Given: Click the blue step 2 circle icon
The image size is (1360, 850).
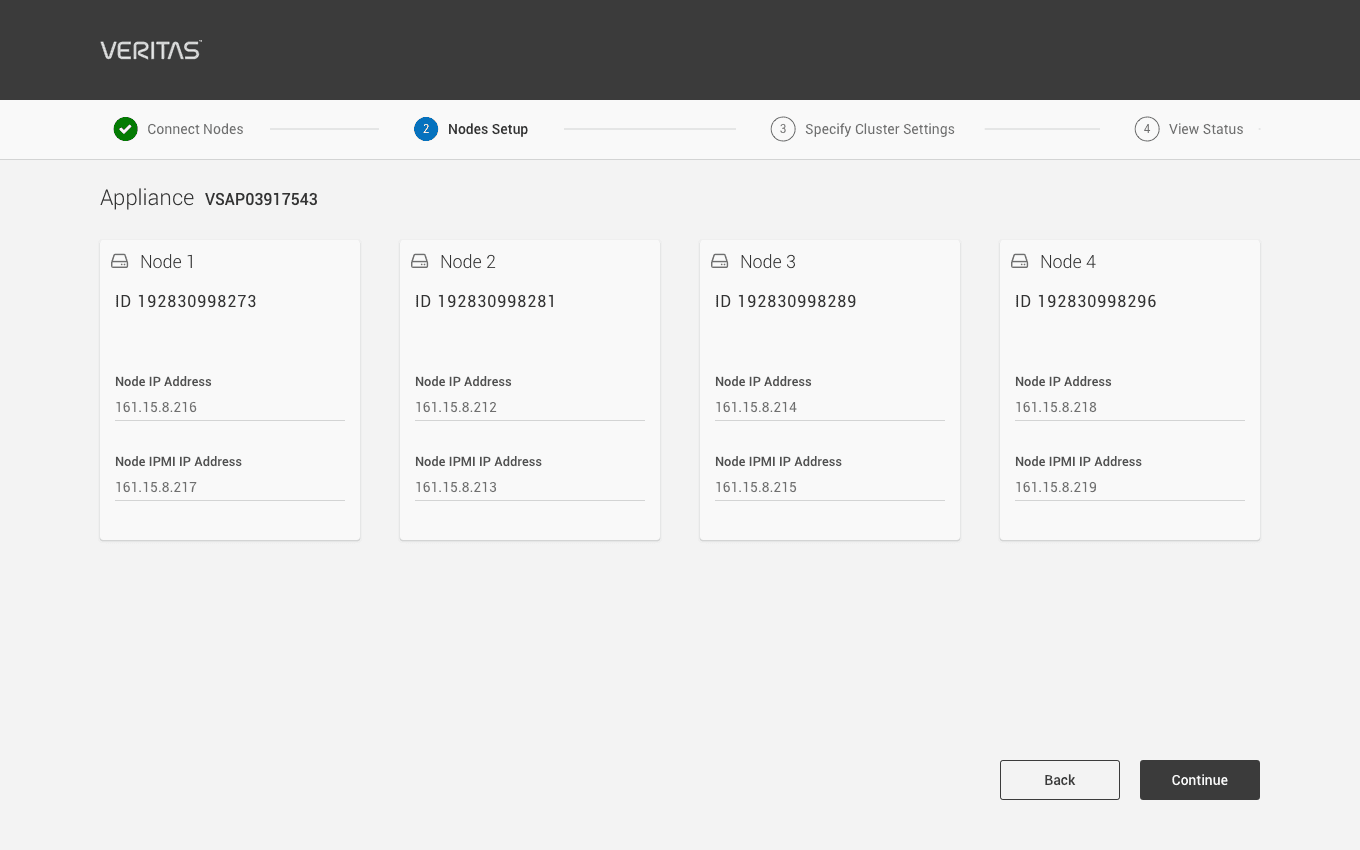Looking at the screenshot, I should pos(426,129).
